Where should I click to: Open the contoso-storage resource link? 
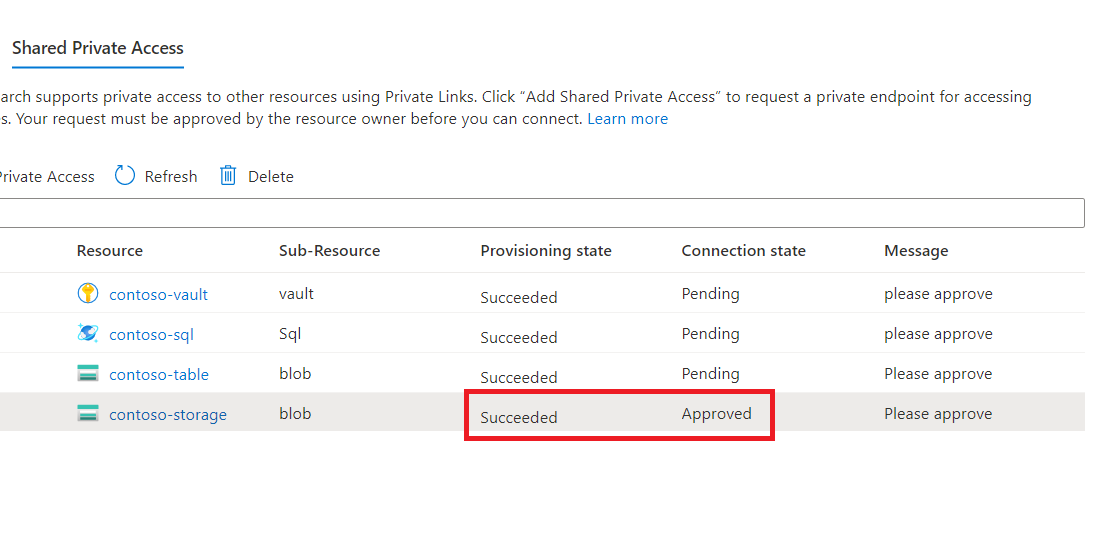coord(168,415)
